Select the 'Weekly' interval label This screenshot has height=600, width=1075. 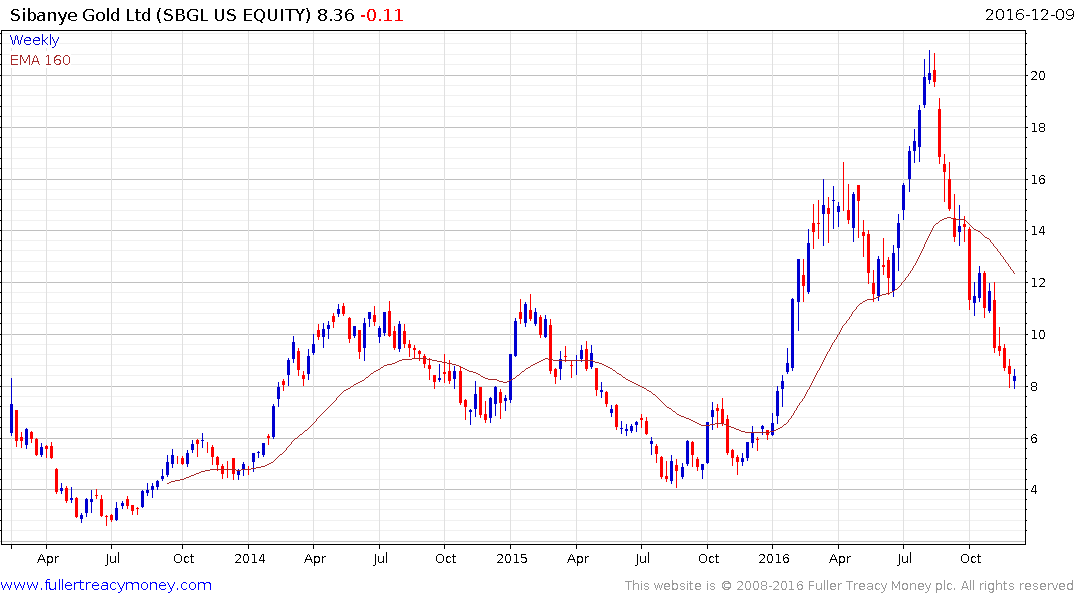click(34, 40)
